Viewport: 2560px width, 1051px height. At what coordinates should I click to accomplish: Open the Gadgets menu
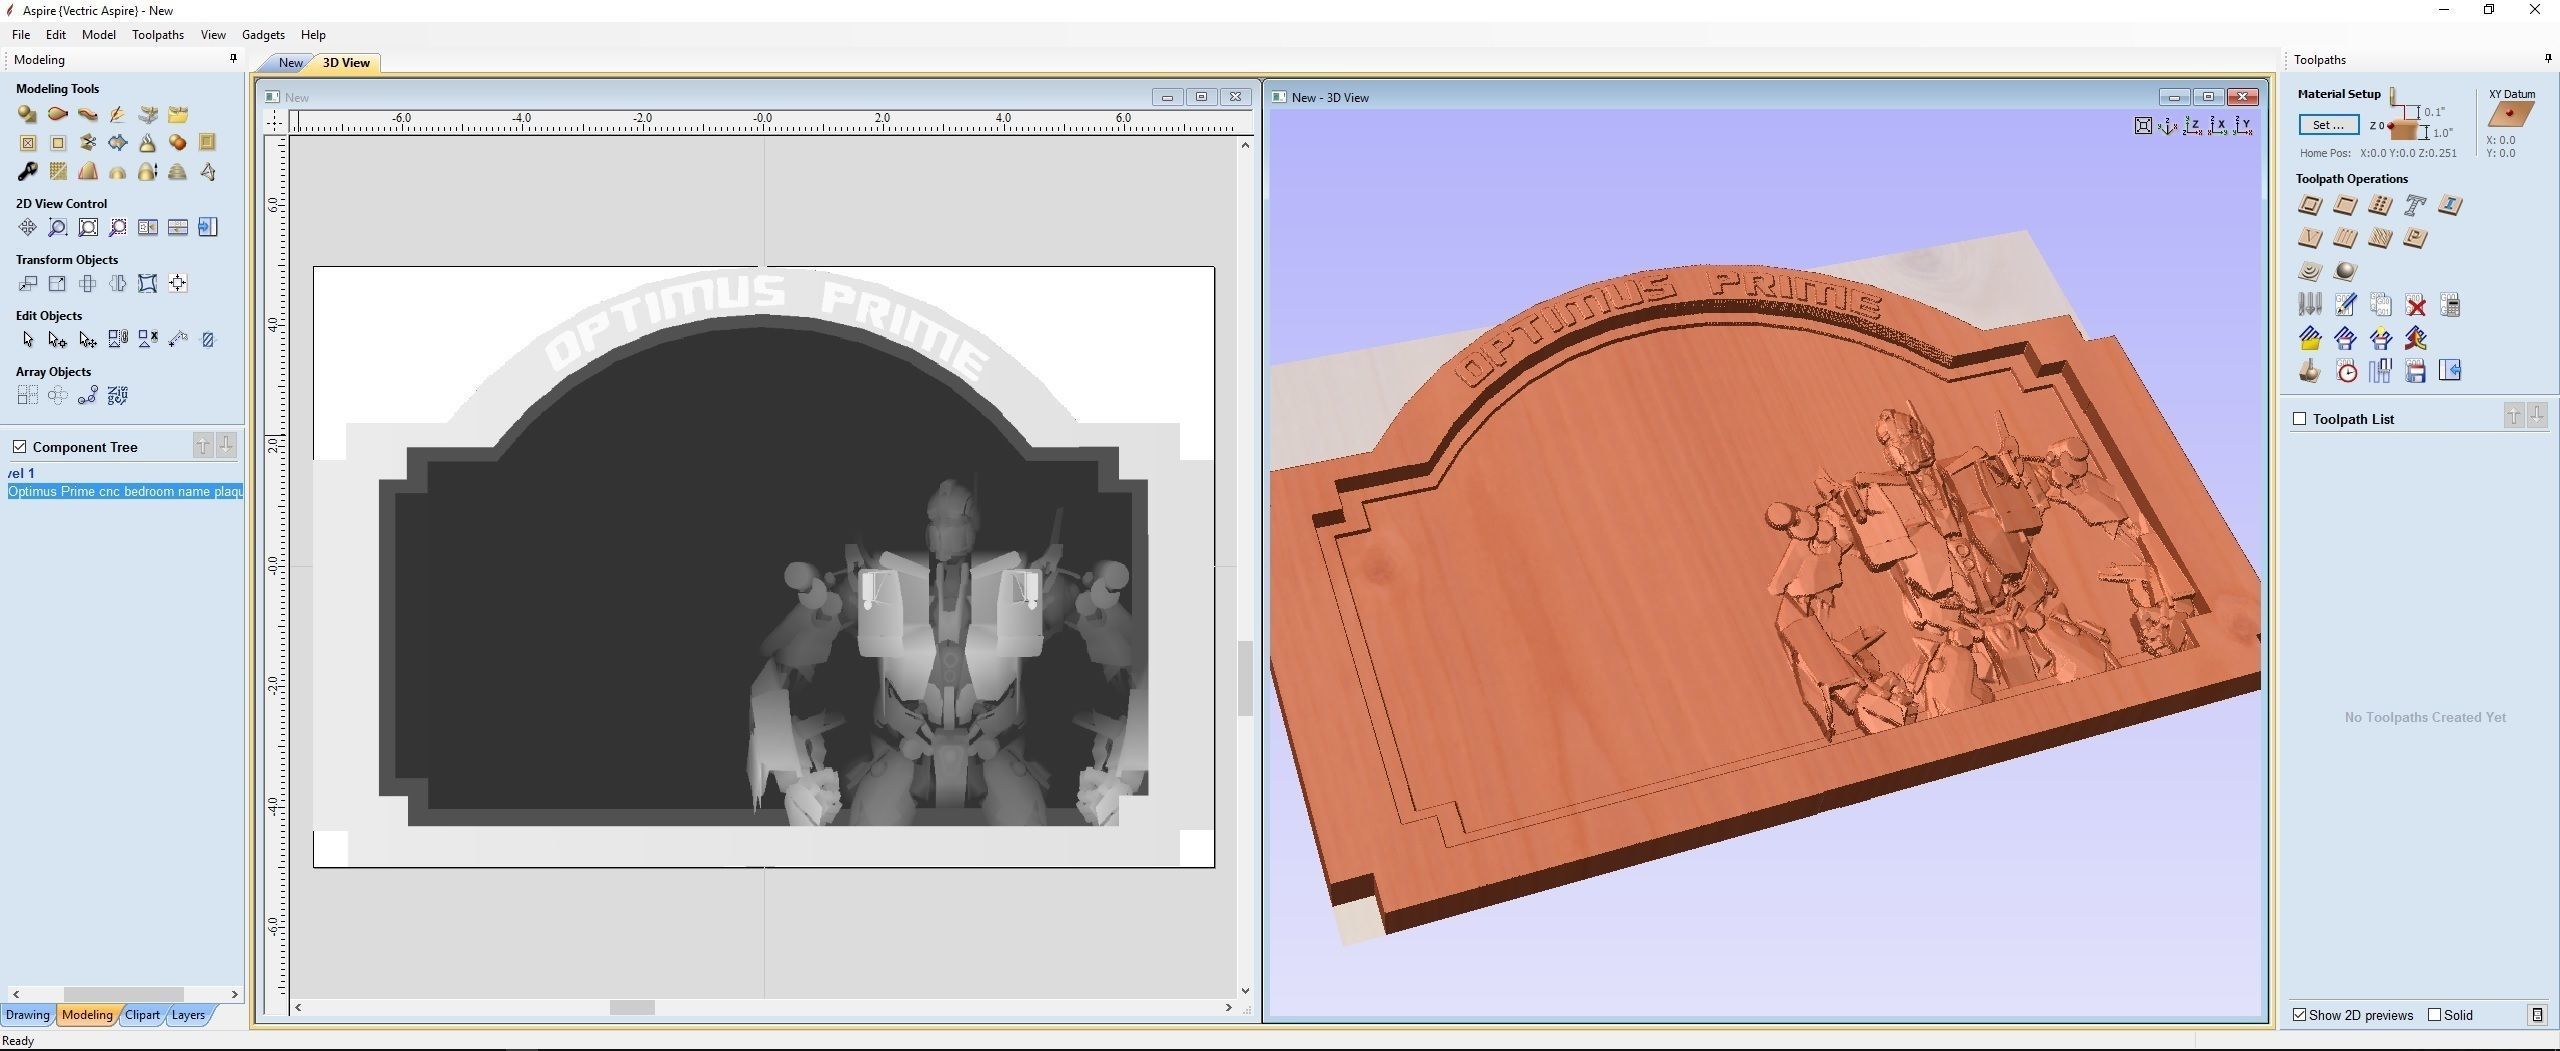click(263, 35)
